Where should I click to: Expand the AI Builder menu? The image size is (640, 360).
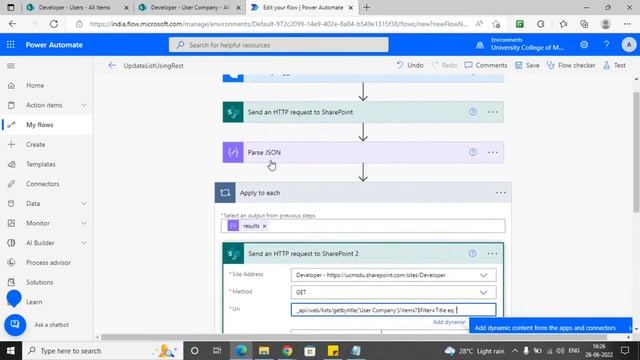pos(84,243)
